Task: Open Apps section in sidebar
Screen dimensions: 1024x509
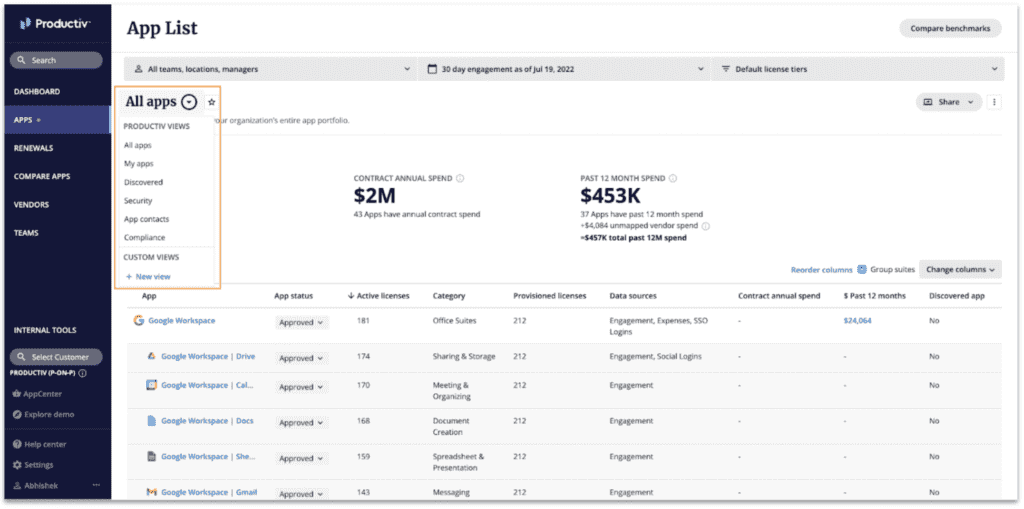Action: pos(57,120)
